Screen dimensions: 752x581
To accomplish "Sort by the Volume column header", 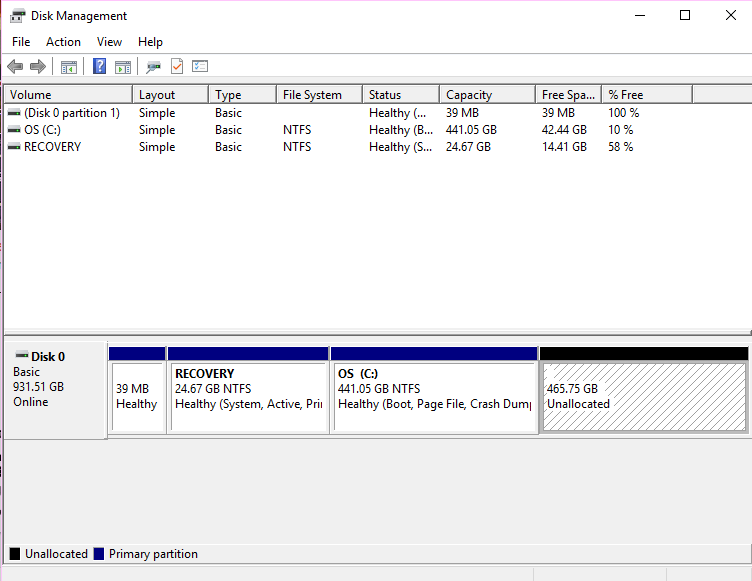I will tap(68, 95).
